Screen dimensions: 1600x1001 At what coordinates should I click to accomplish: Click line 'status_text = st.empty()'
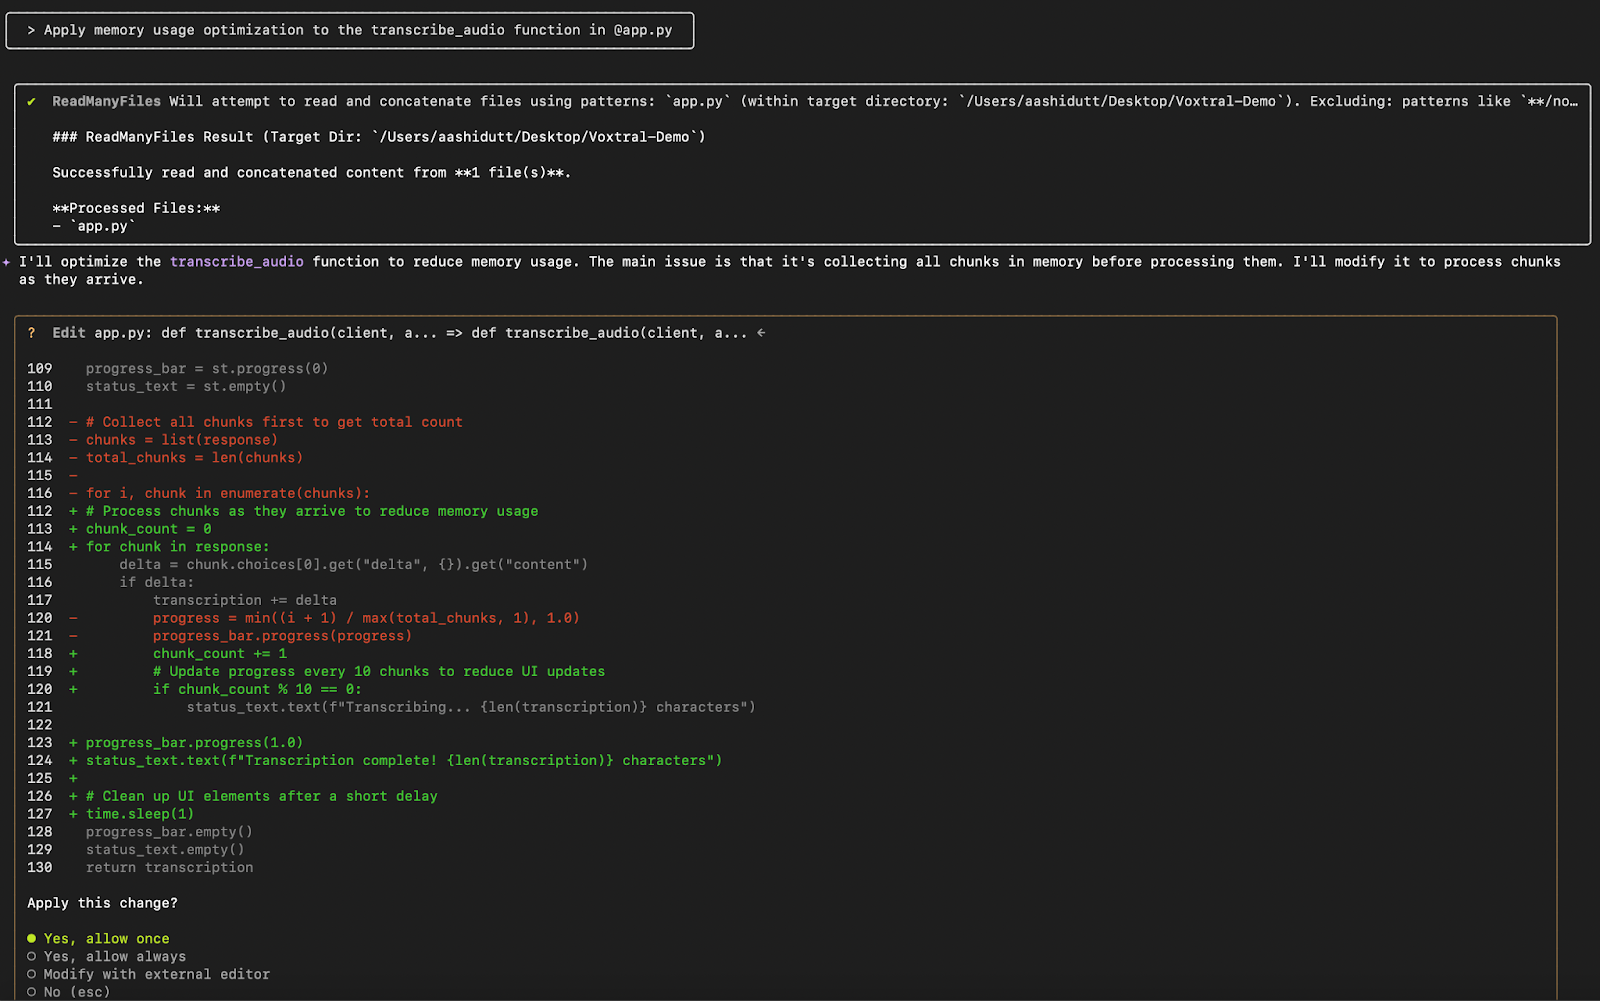click(186, 387)
